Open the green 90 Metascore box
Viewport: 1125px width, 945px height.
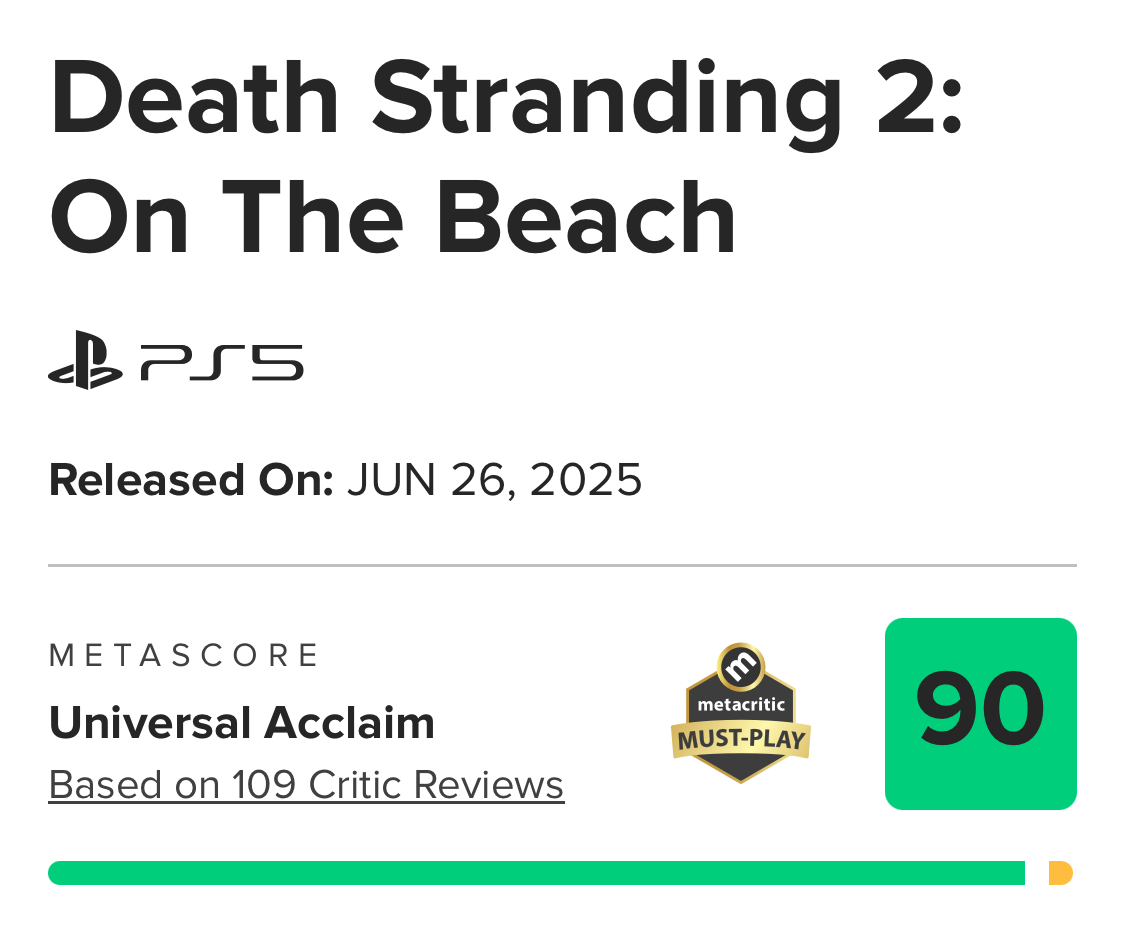[x=981, y=713]
